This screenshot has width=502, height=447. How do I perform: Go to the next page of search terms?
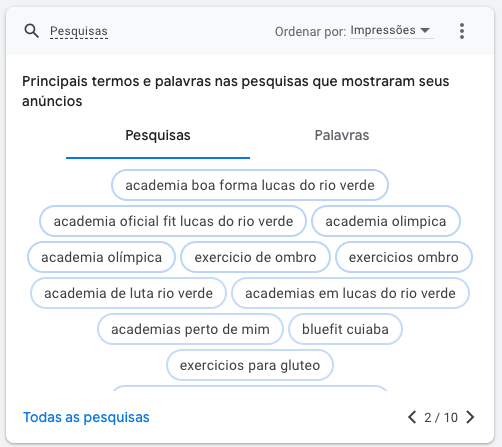pos(470,417)
